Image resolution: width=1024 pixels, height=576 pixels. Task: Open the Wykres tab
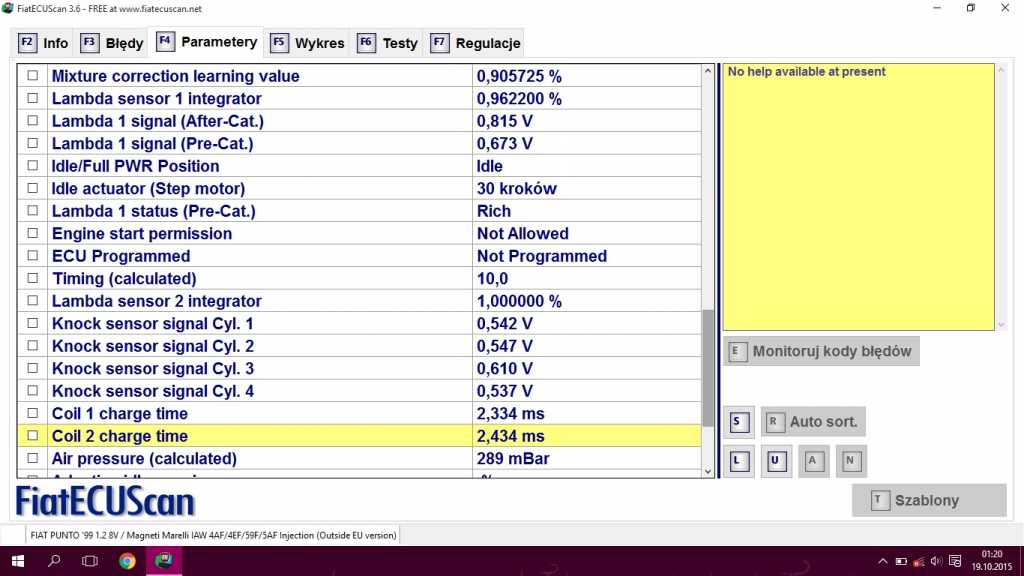[x=308, y=43]
